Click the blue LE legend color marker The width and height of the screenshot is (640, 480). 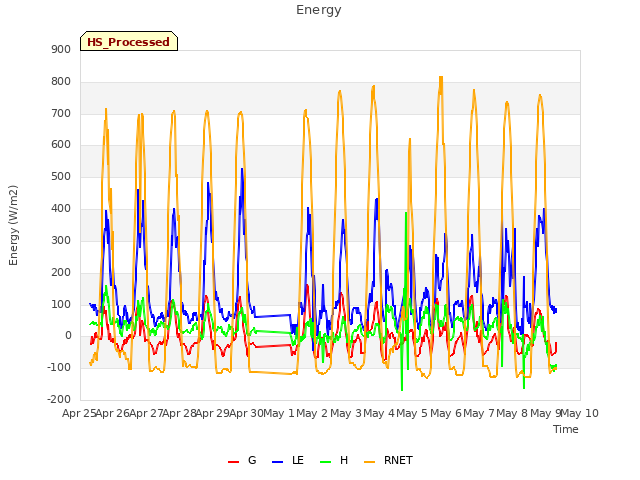[x=278, y=462]
